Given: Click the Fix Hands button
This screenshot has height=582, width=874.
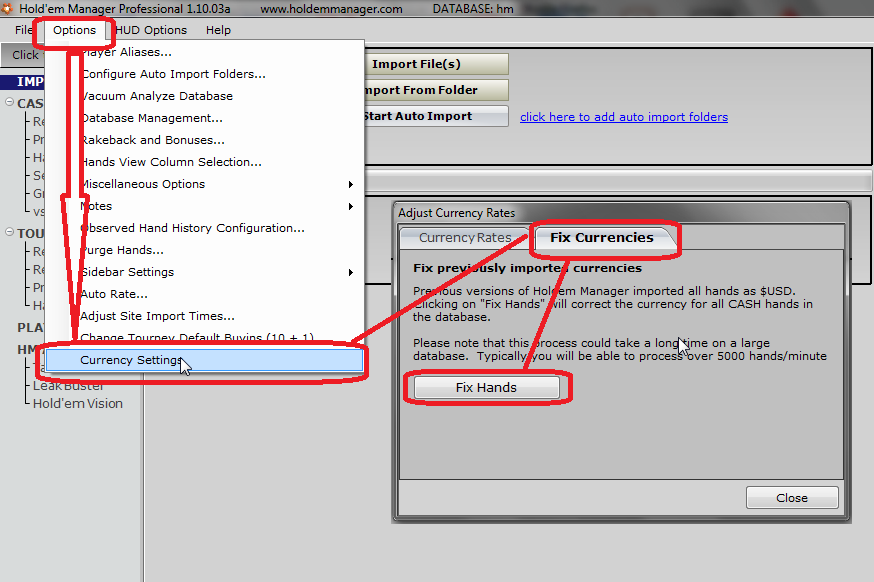Looking at the screenshot, I should pos(487,387).
